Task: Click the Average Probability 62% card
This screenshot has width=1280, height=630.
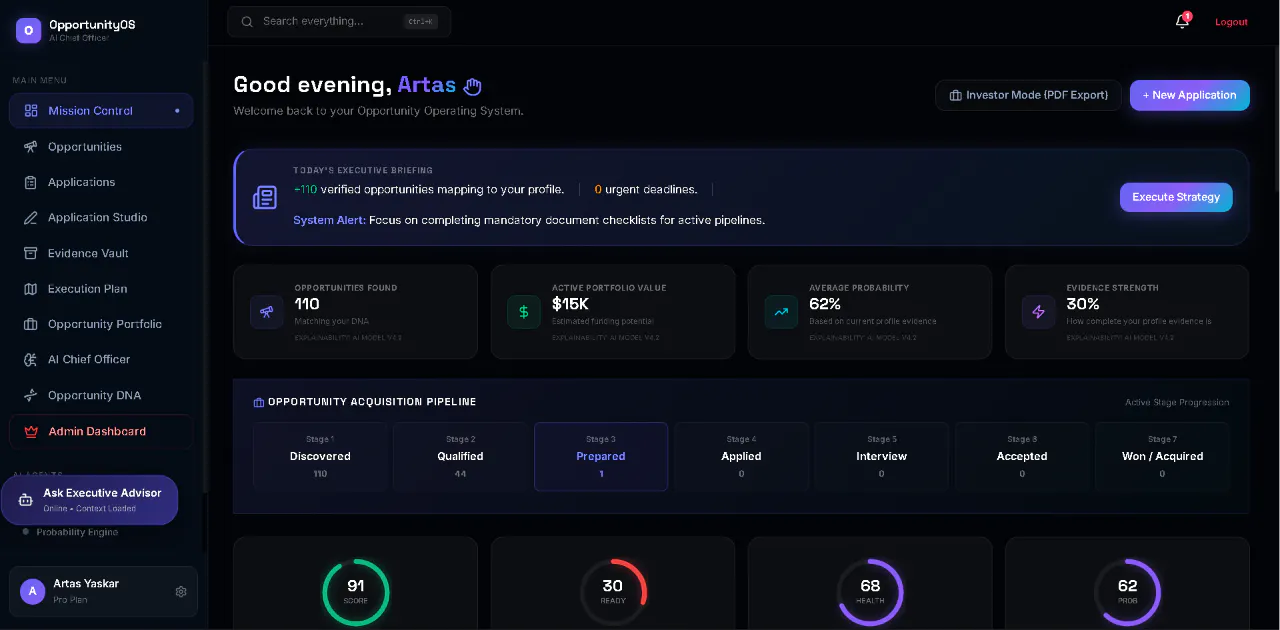Action: [870, 312]
